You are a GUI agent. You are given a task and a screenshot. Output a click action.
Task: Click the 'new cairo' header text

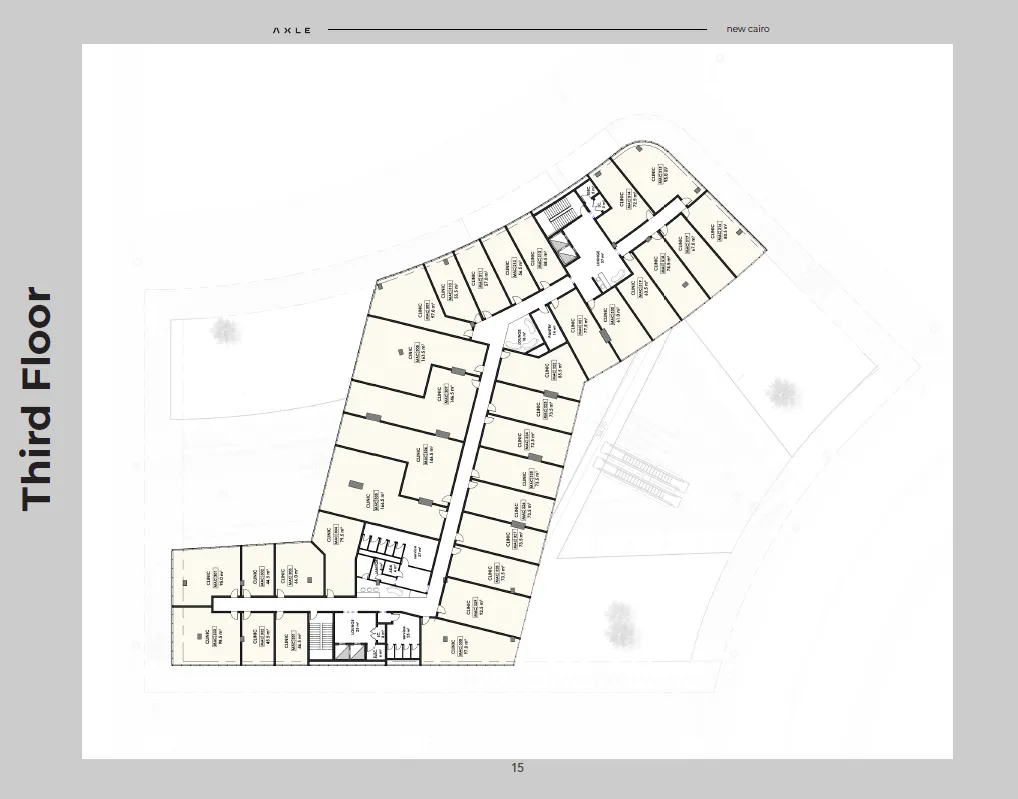pos(748,29)
